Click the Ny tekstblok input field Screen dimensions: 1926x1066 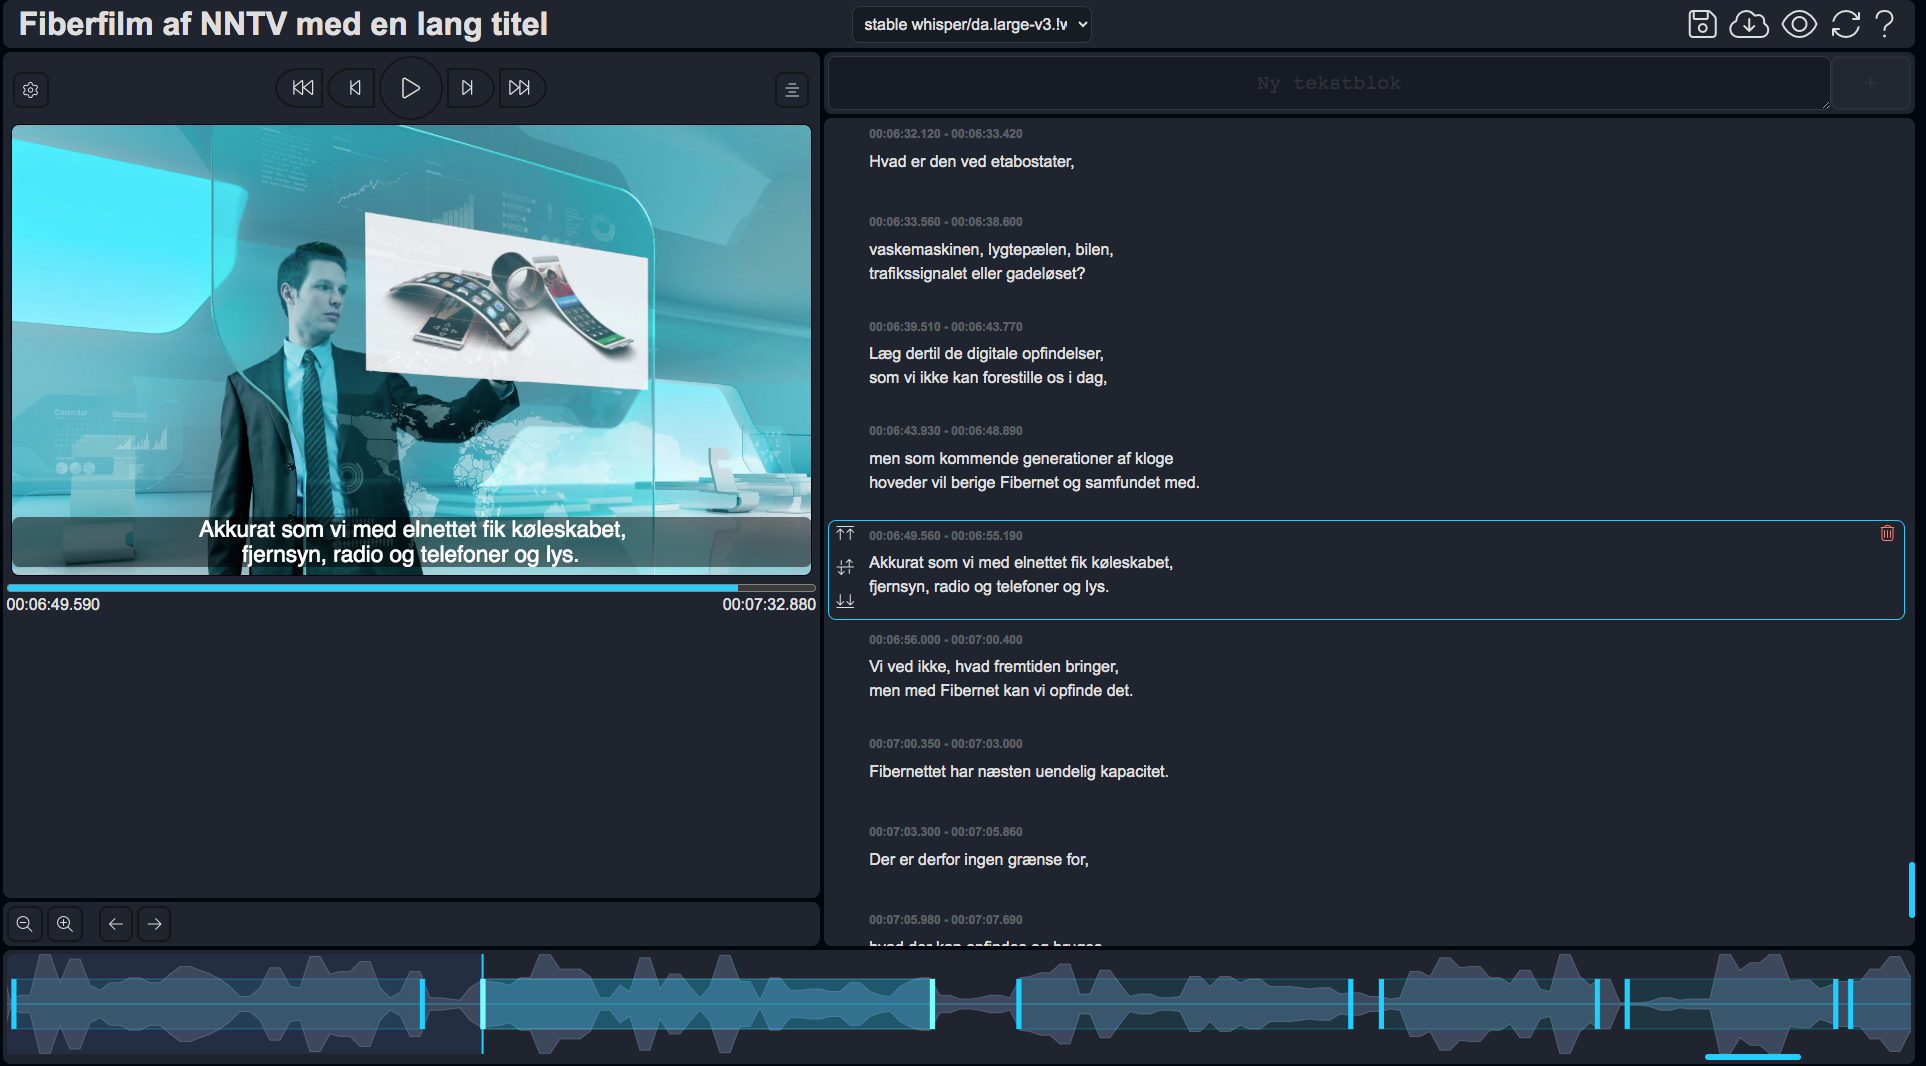[1328, 83]
